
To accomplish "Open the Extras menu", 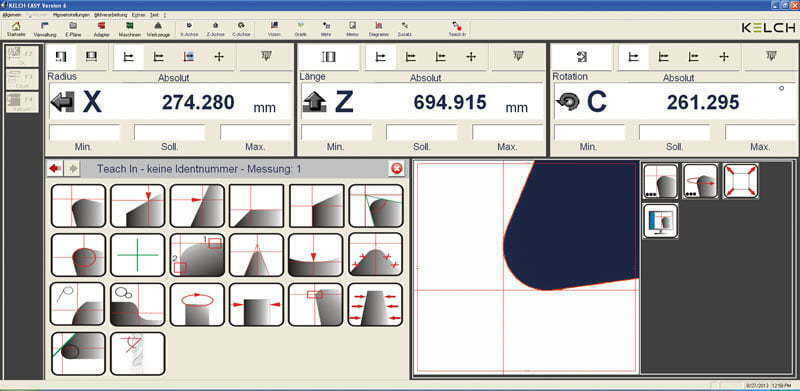I will (x=138, y=15).
